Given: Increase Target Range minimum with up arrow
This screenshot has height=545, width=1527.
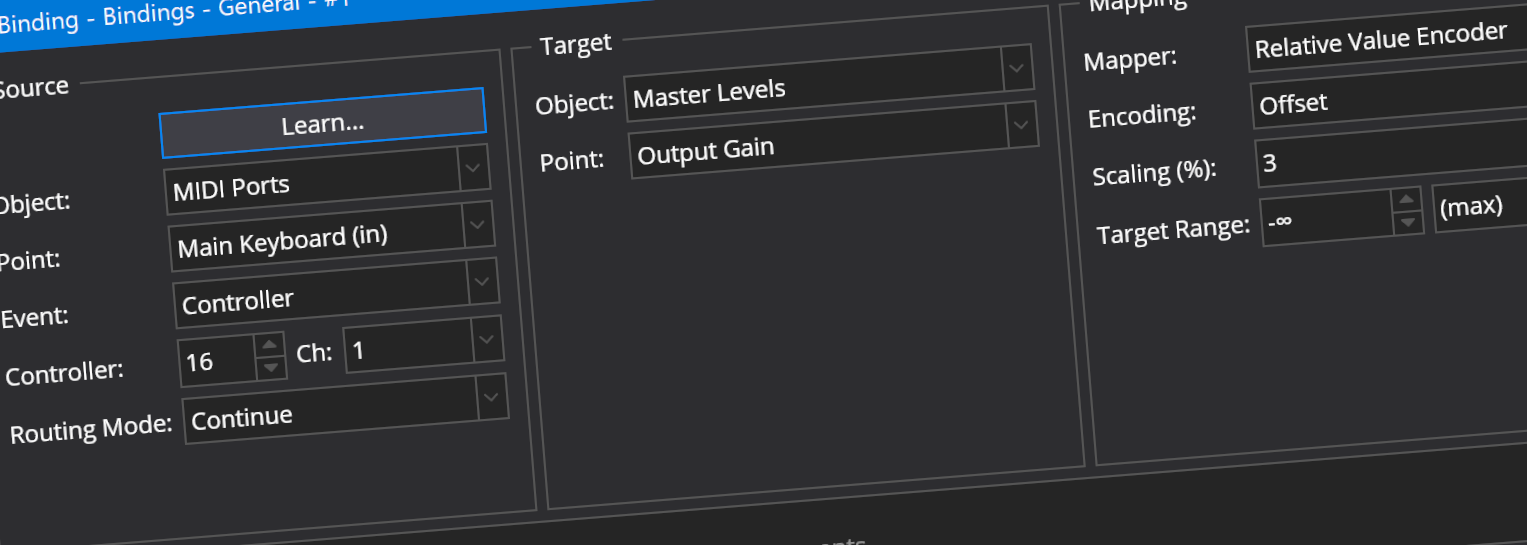Looking at the screenshot, I should (1407, 200).
